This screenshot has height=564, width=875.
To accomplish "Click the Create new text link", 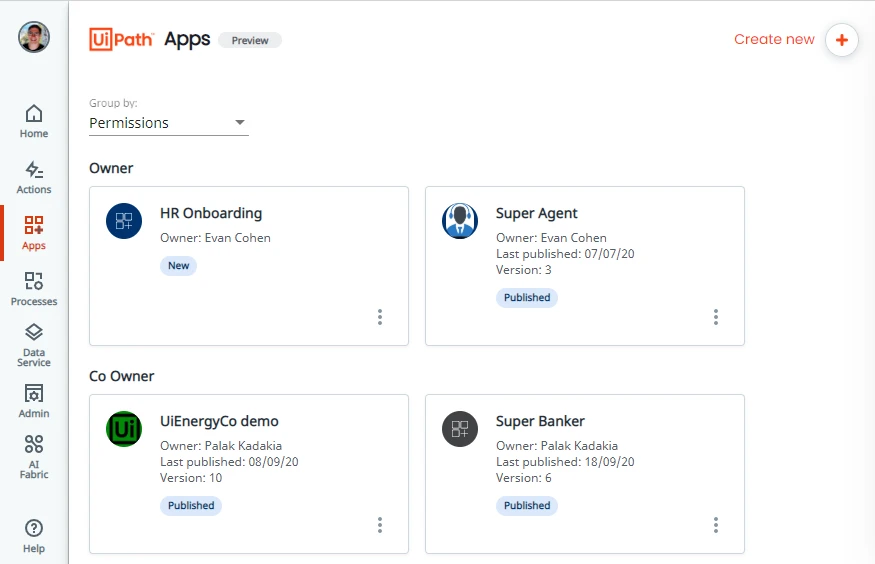I will coord(774,39).
